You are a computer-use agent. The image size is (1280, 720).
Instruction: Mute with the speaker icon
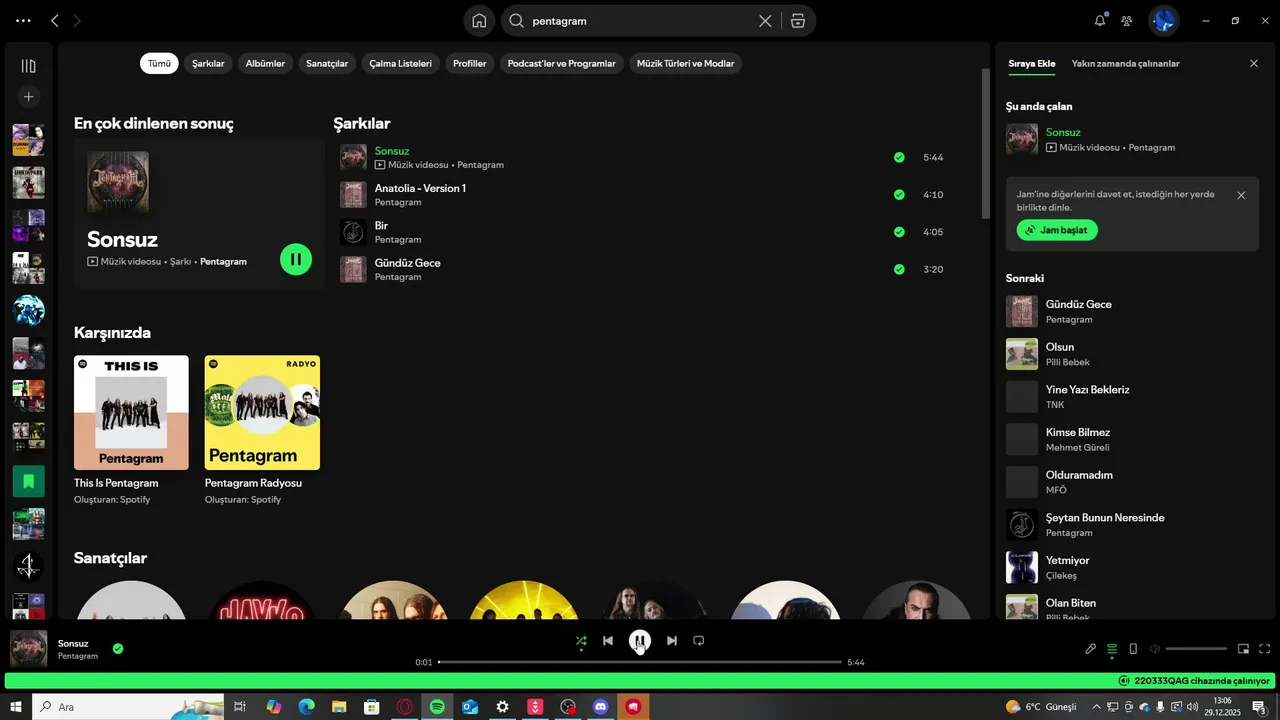click(x=1154, y=649)
